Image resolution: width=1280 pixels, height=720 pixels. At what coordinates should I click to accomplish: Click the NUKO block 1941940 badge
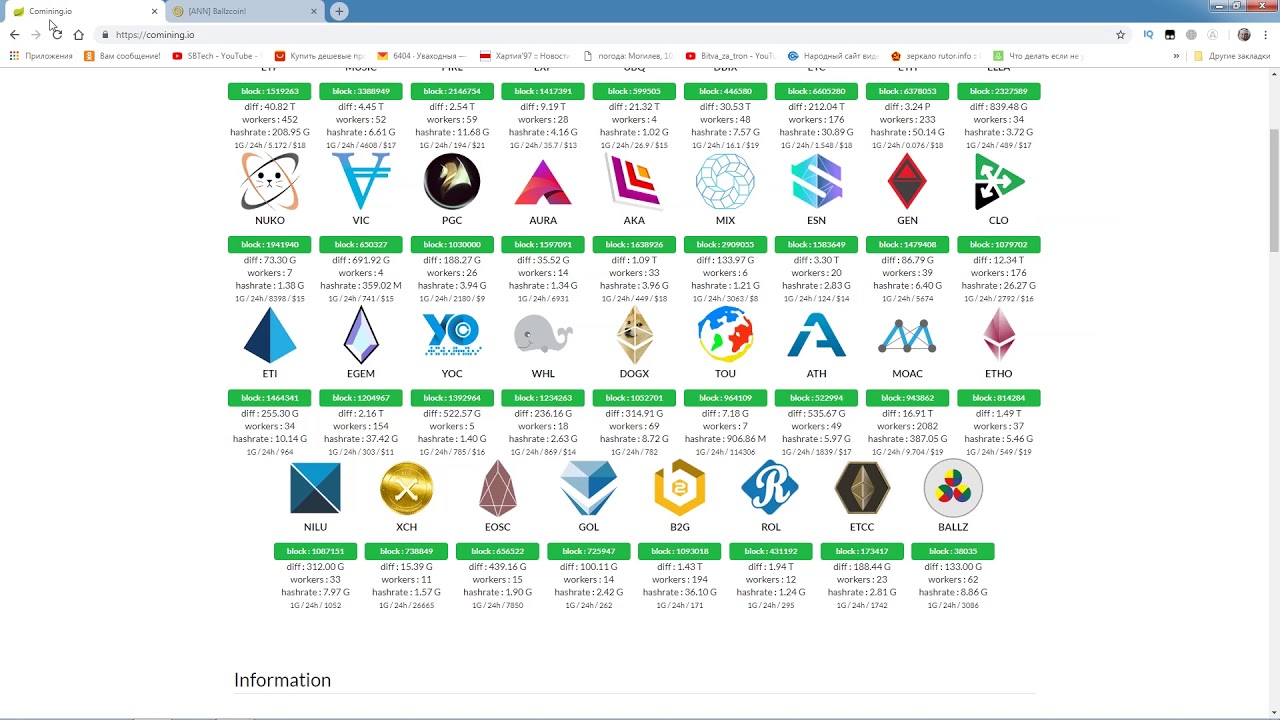(270, 245)
